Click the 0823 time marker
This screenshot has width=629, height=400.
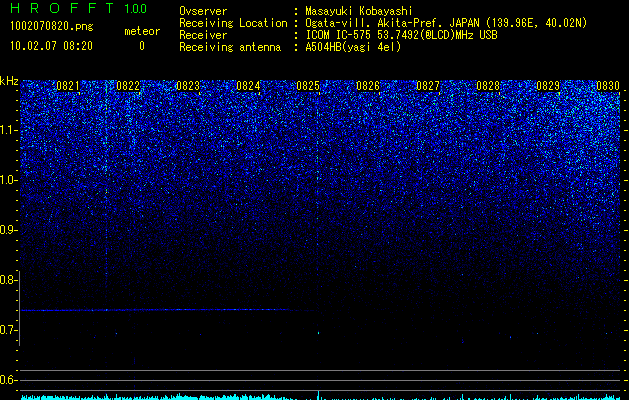[188, 86]
